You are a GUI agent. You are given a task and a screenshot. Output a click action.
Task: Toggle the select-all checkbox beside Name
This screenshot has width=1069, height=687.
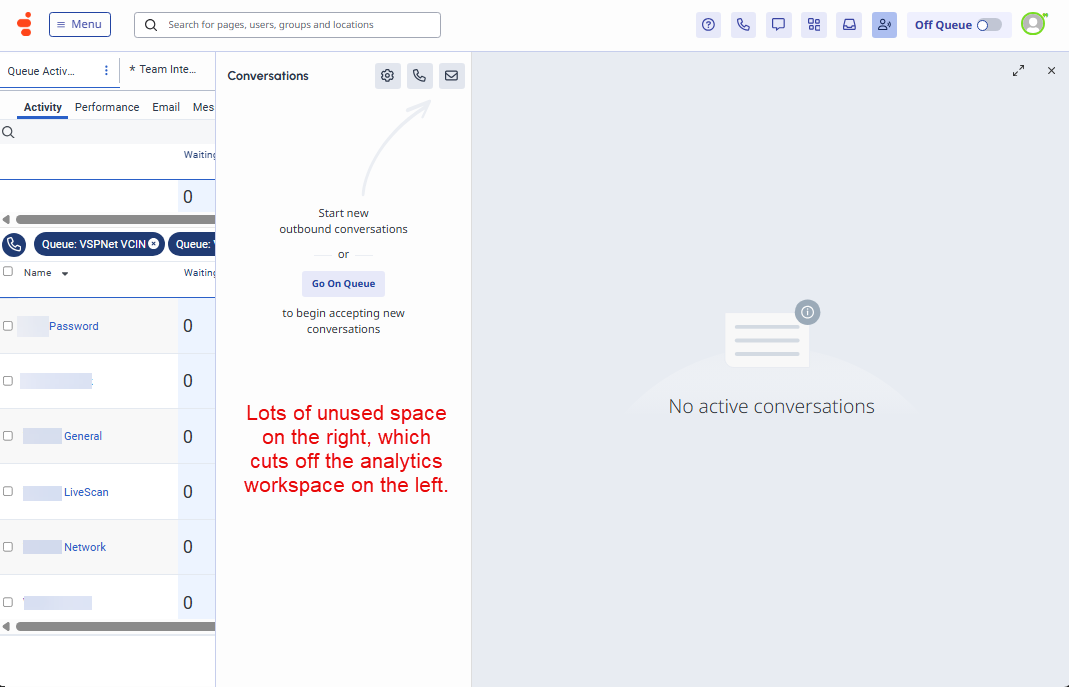8,271
